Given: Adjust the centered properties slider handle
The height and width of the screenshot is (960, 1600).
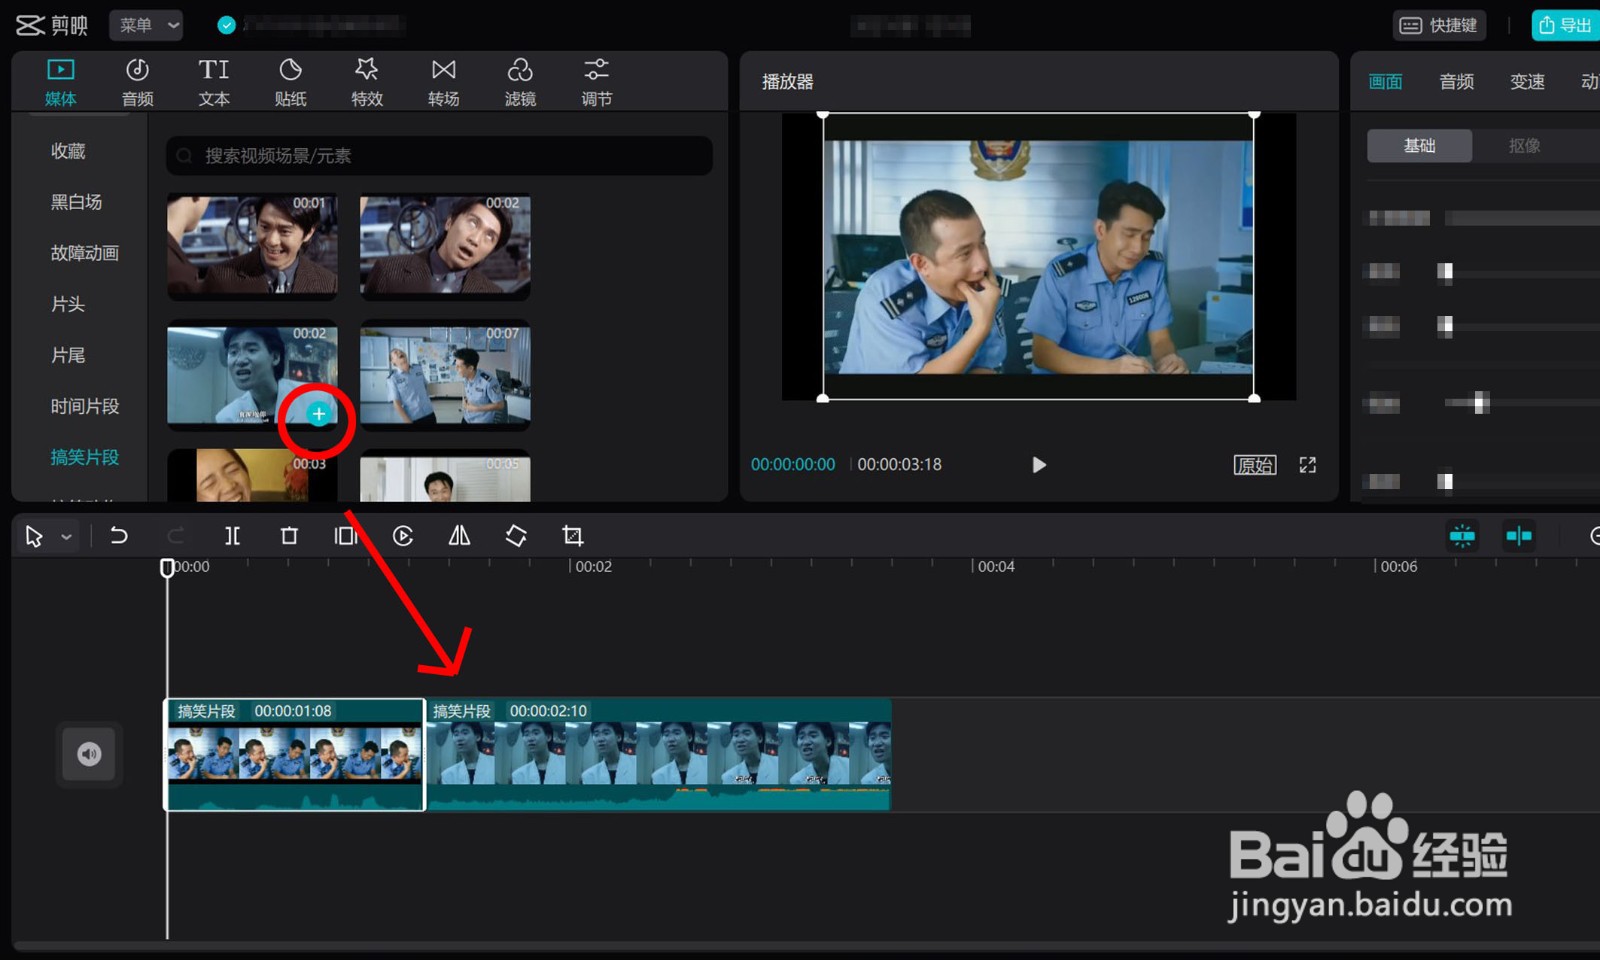Looking at the screenshot, I should (1481, 403).
